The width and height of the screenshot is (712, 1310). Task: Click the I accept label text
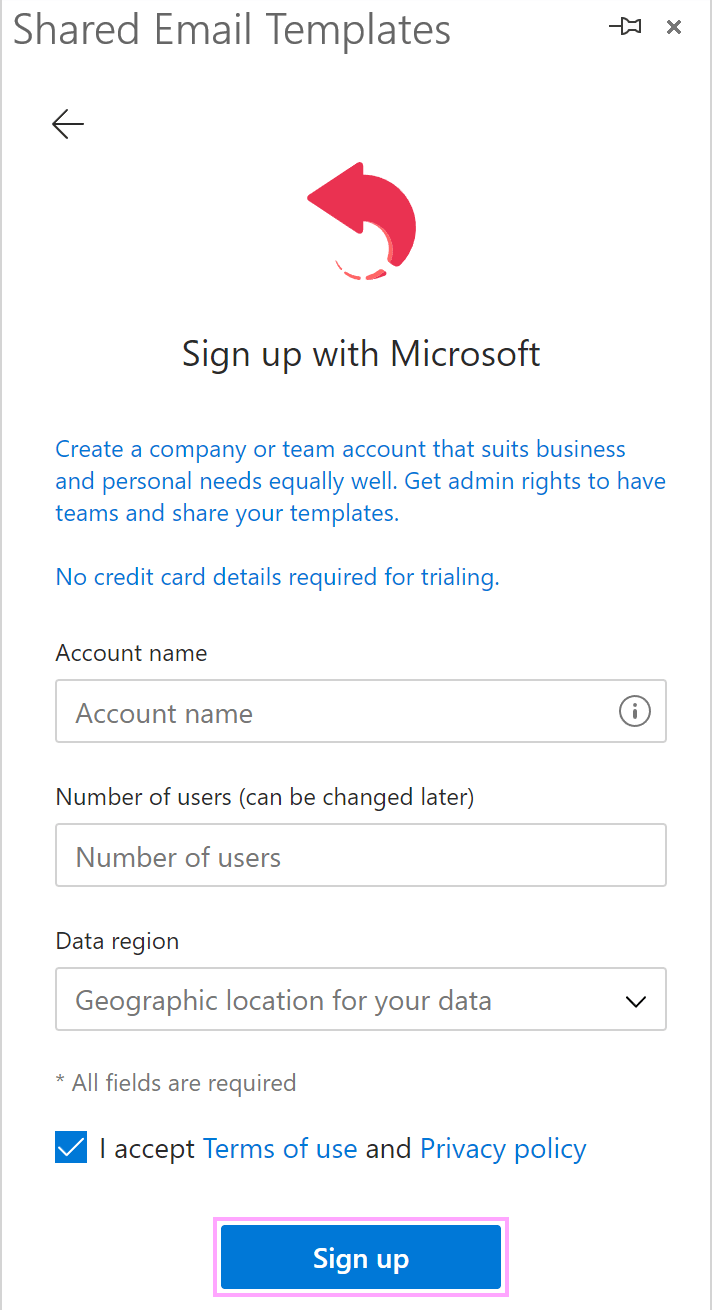[x=148, y=1148]
